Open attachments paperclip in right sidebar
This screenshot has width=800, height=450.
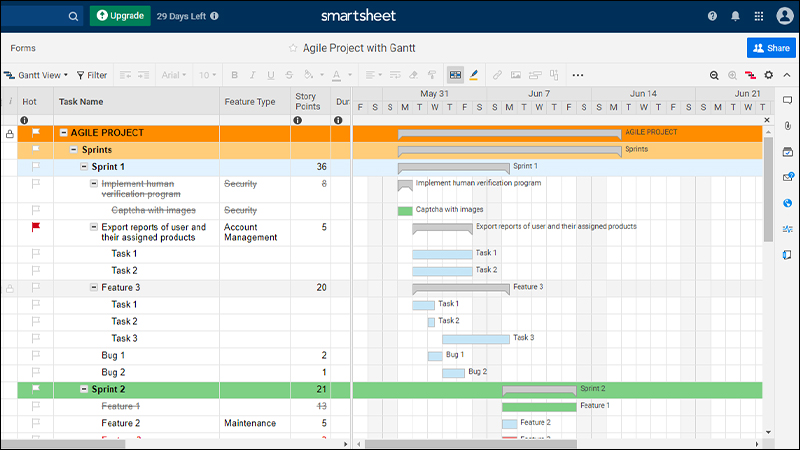[788, 126]
